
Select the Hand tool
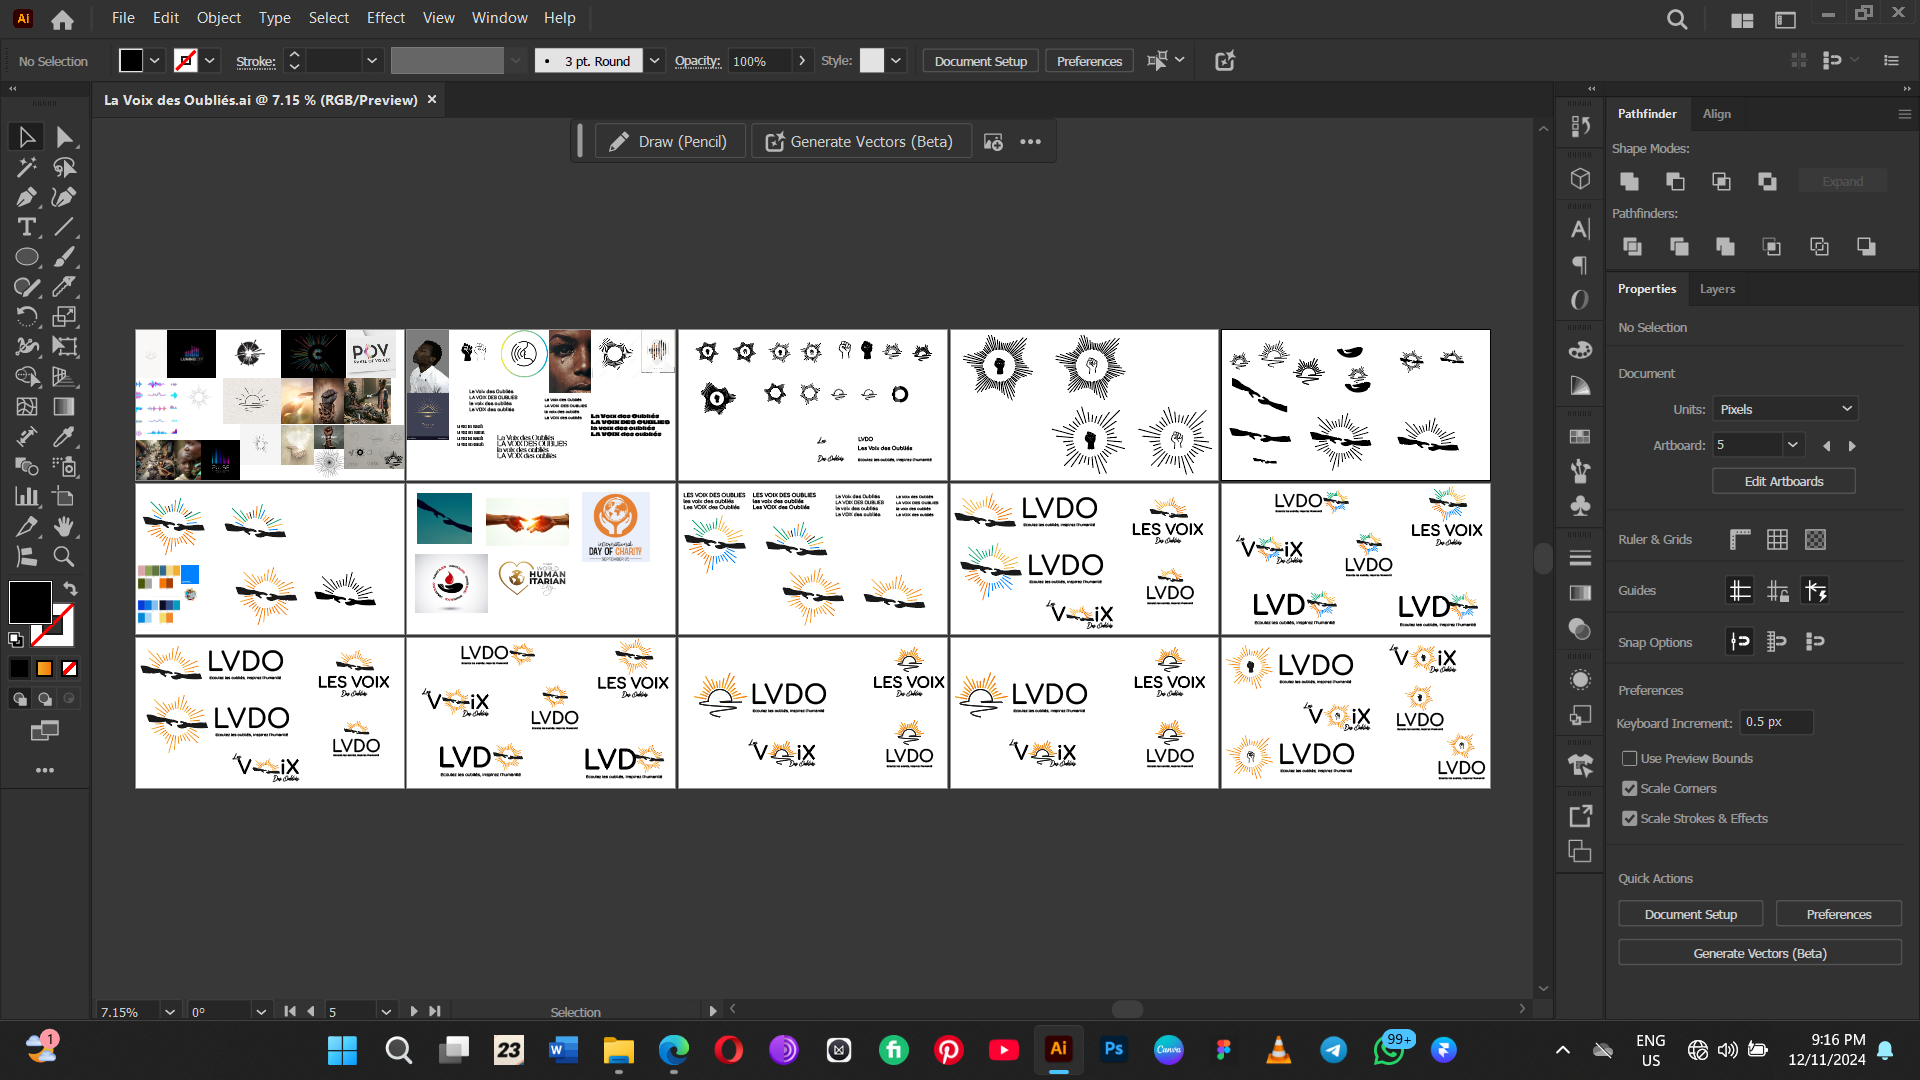pos(65,527)
